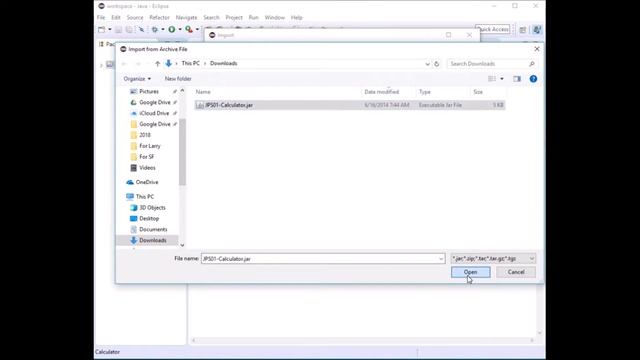Expand the File name combo box dropdown

tap(441, 259)
